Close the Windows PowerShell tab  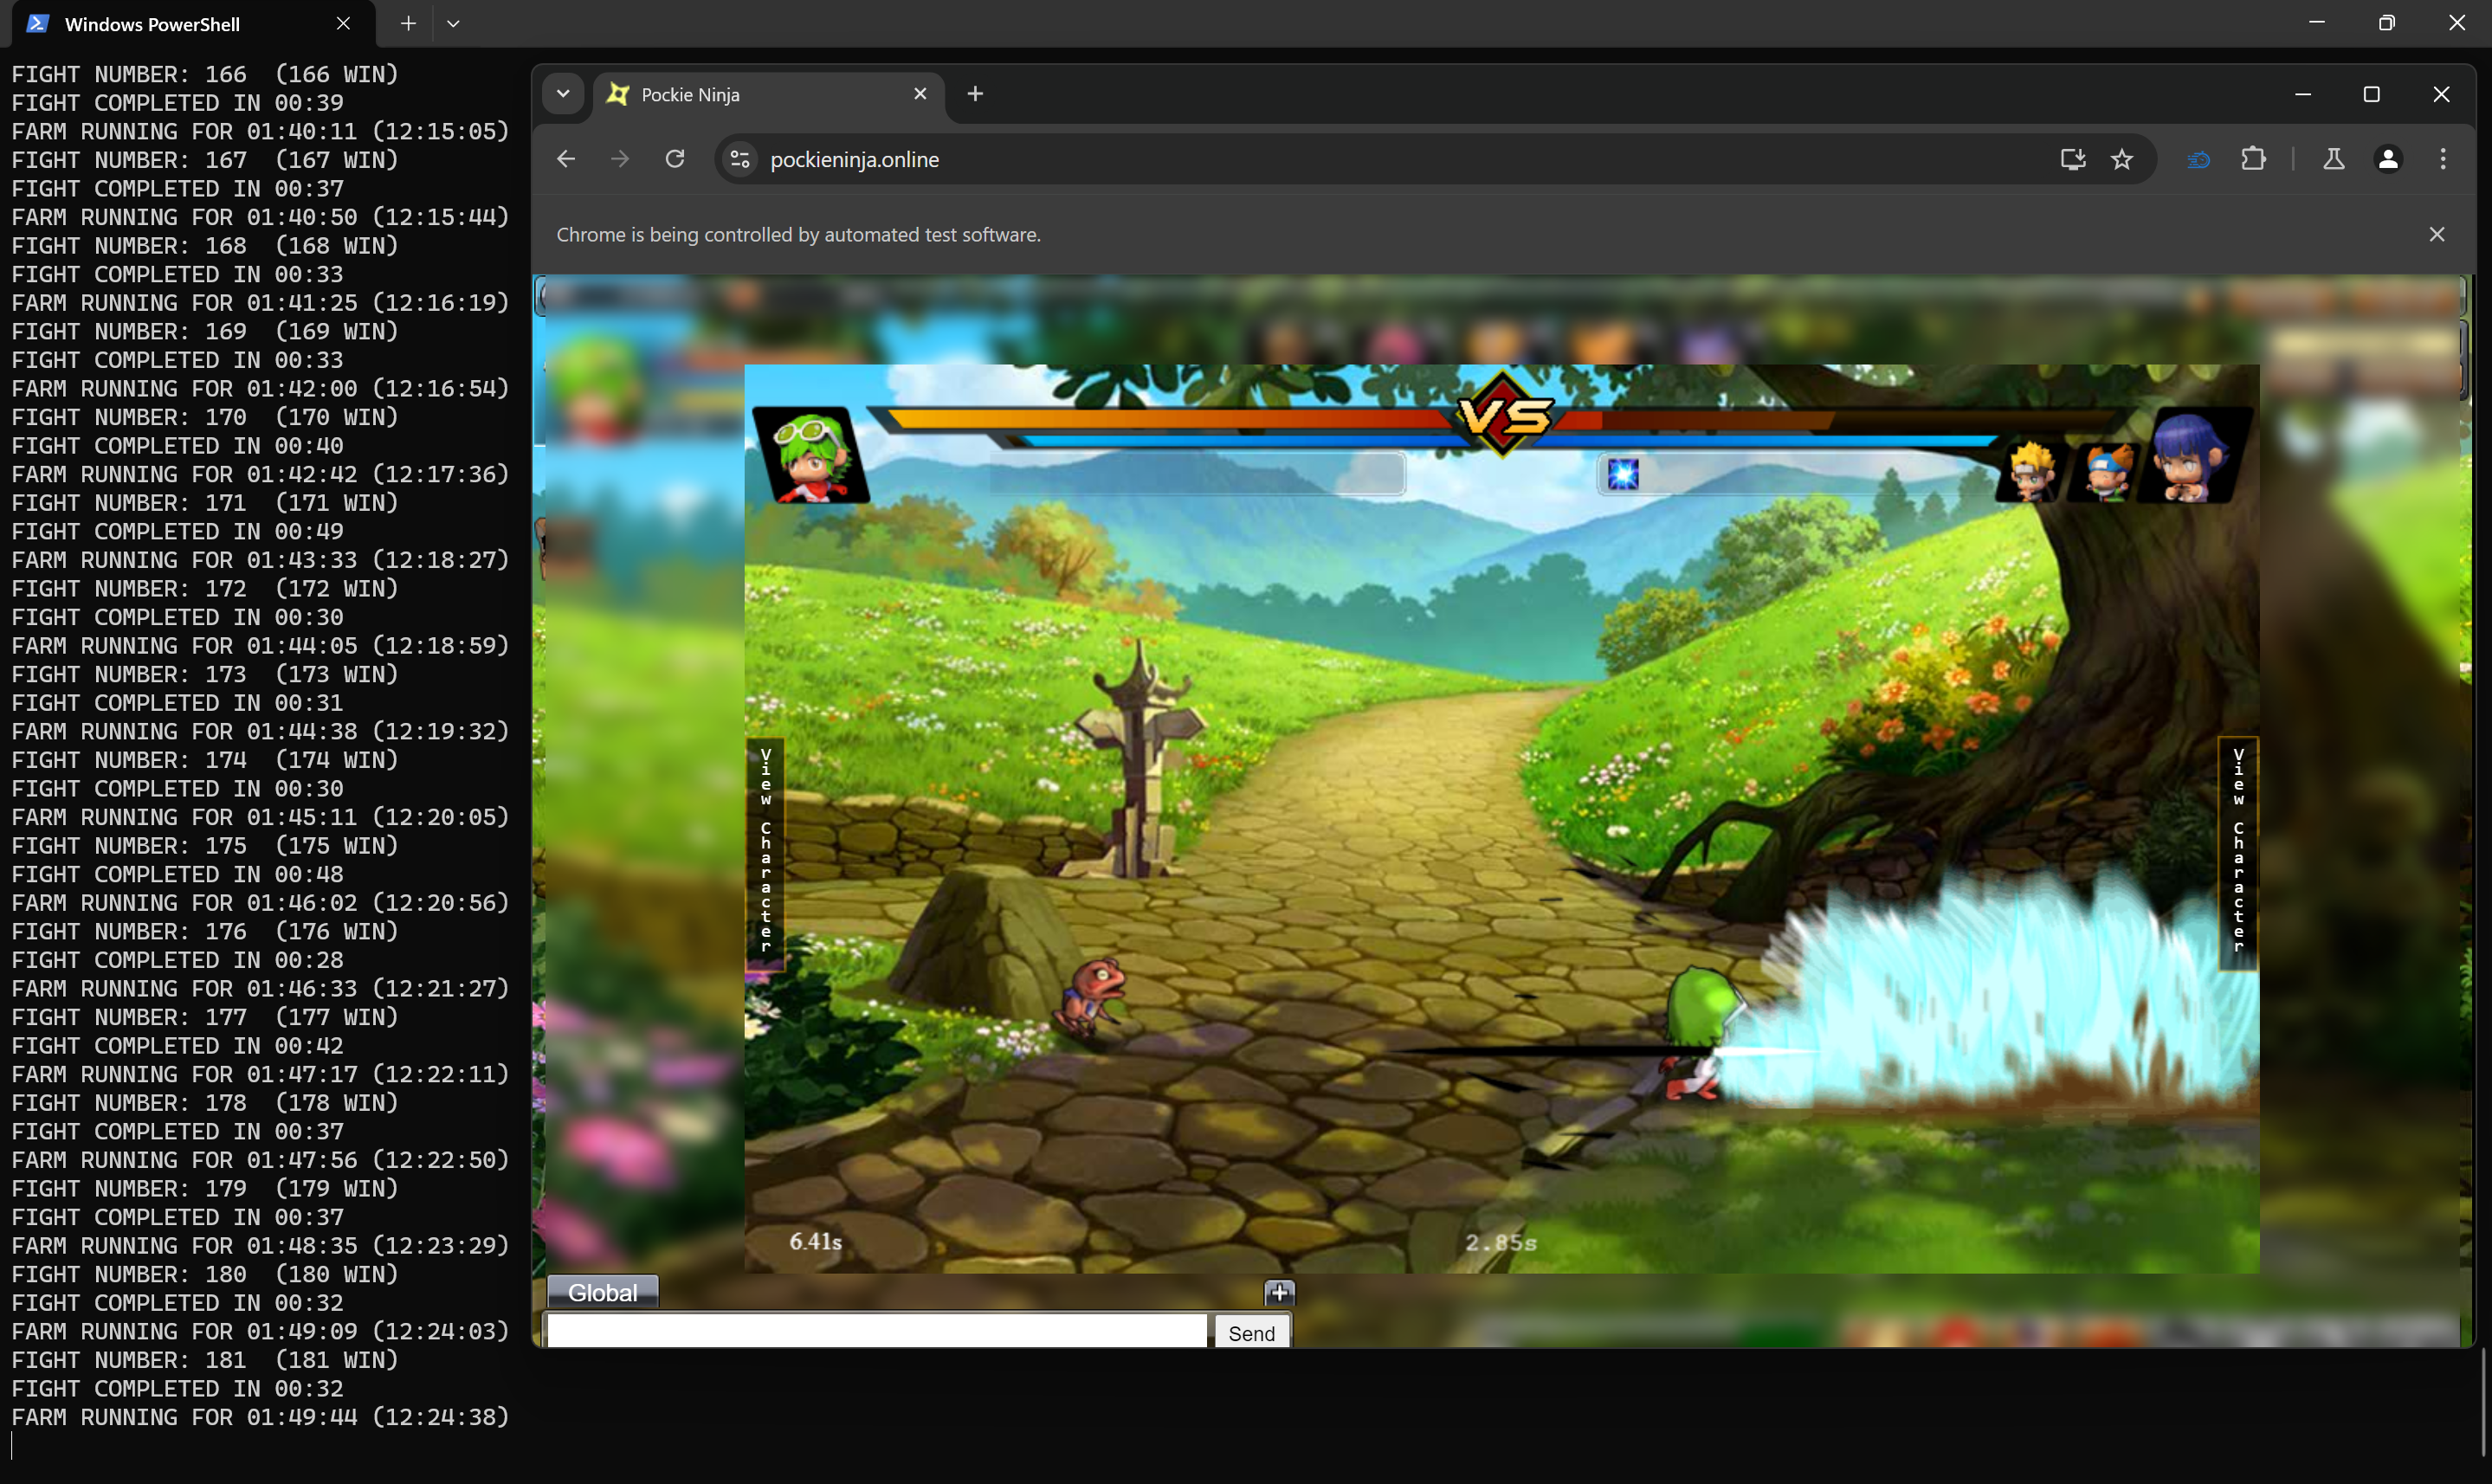(343, 23)
